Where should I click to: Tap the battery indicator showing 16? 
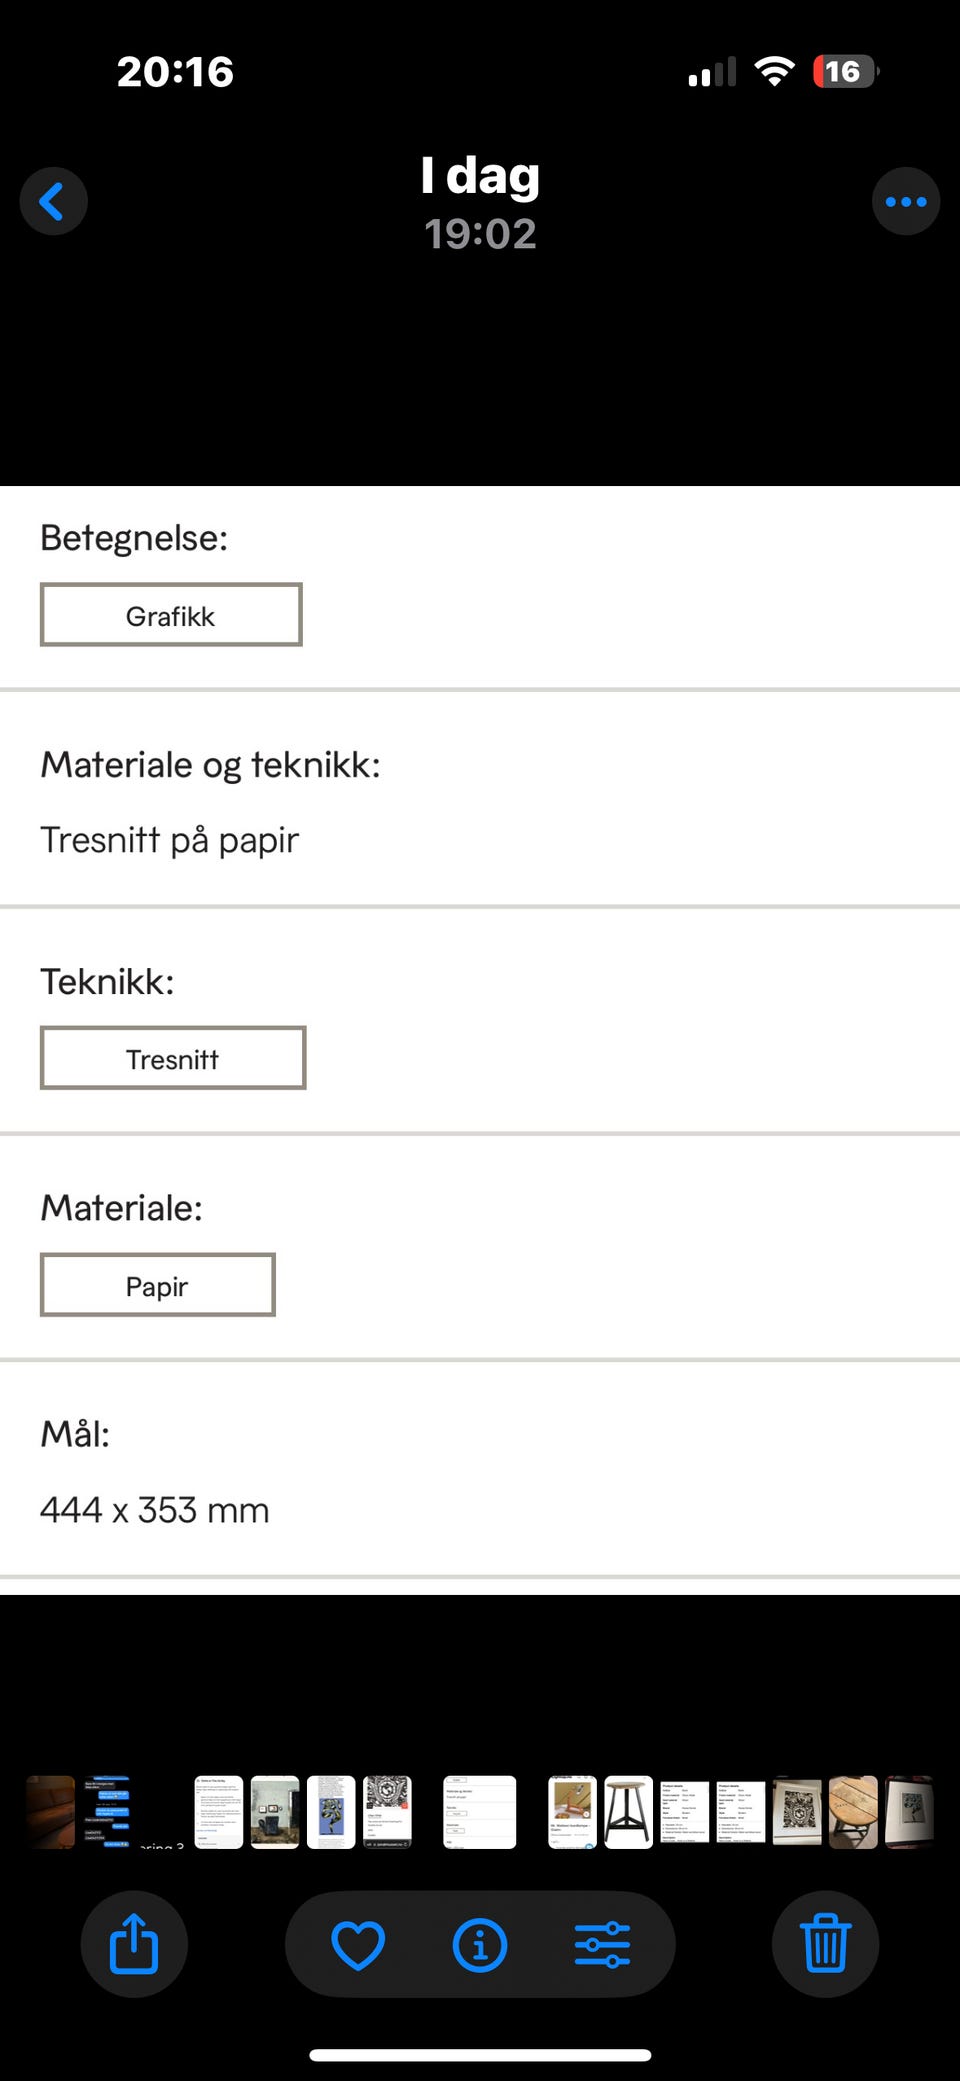tap(844, 71)
